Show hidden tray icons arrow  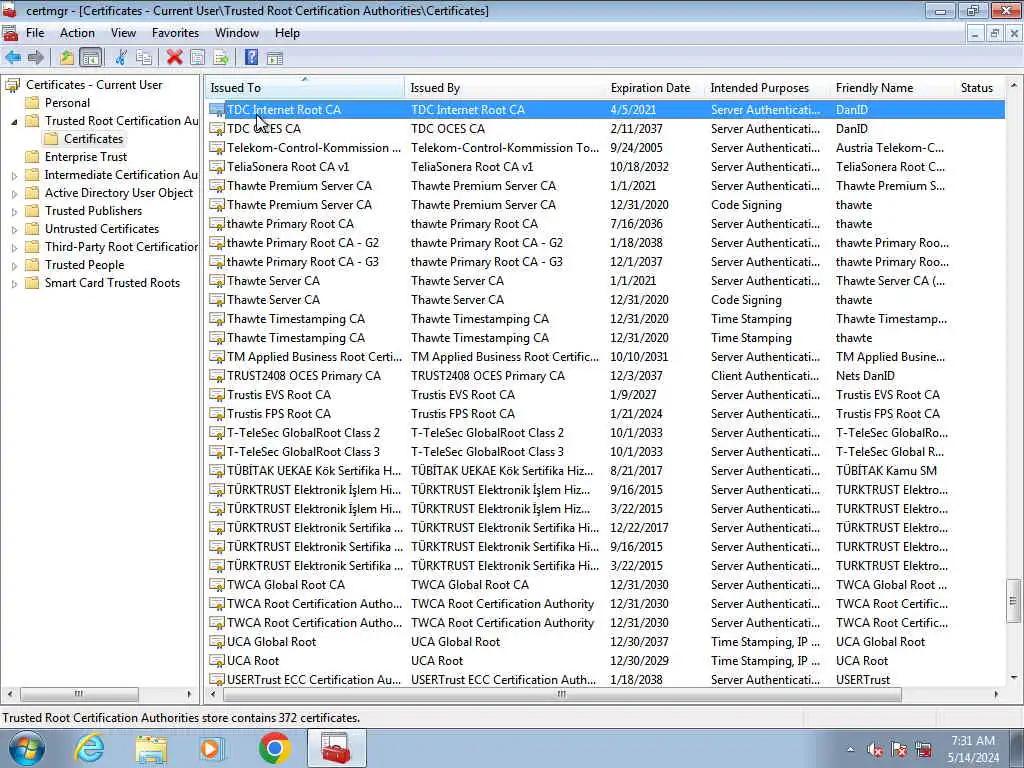click(x=850, y=750)
